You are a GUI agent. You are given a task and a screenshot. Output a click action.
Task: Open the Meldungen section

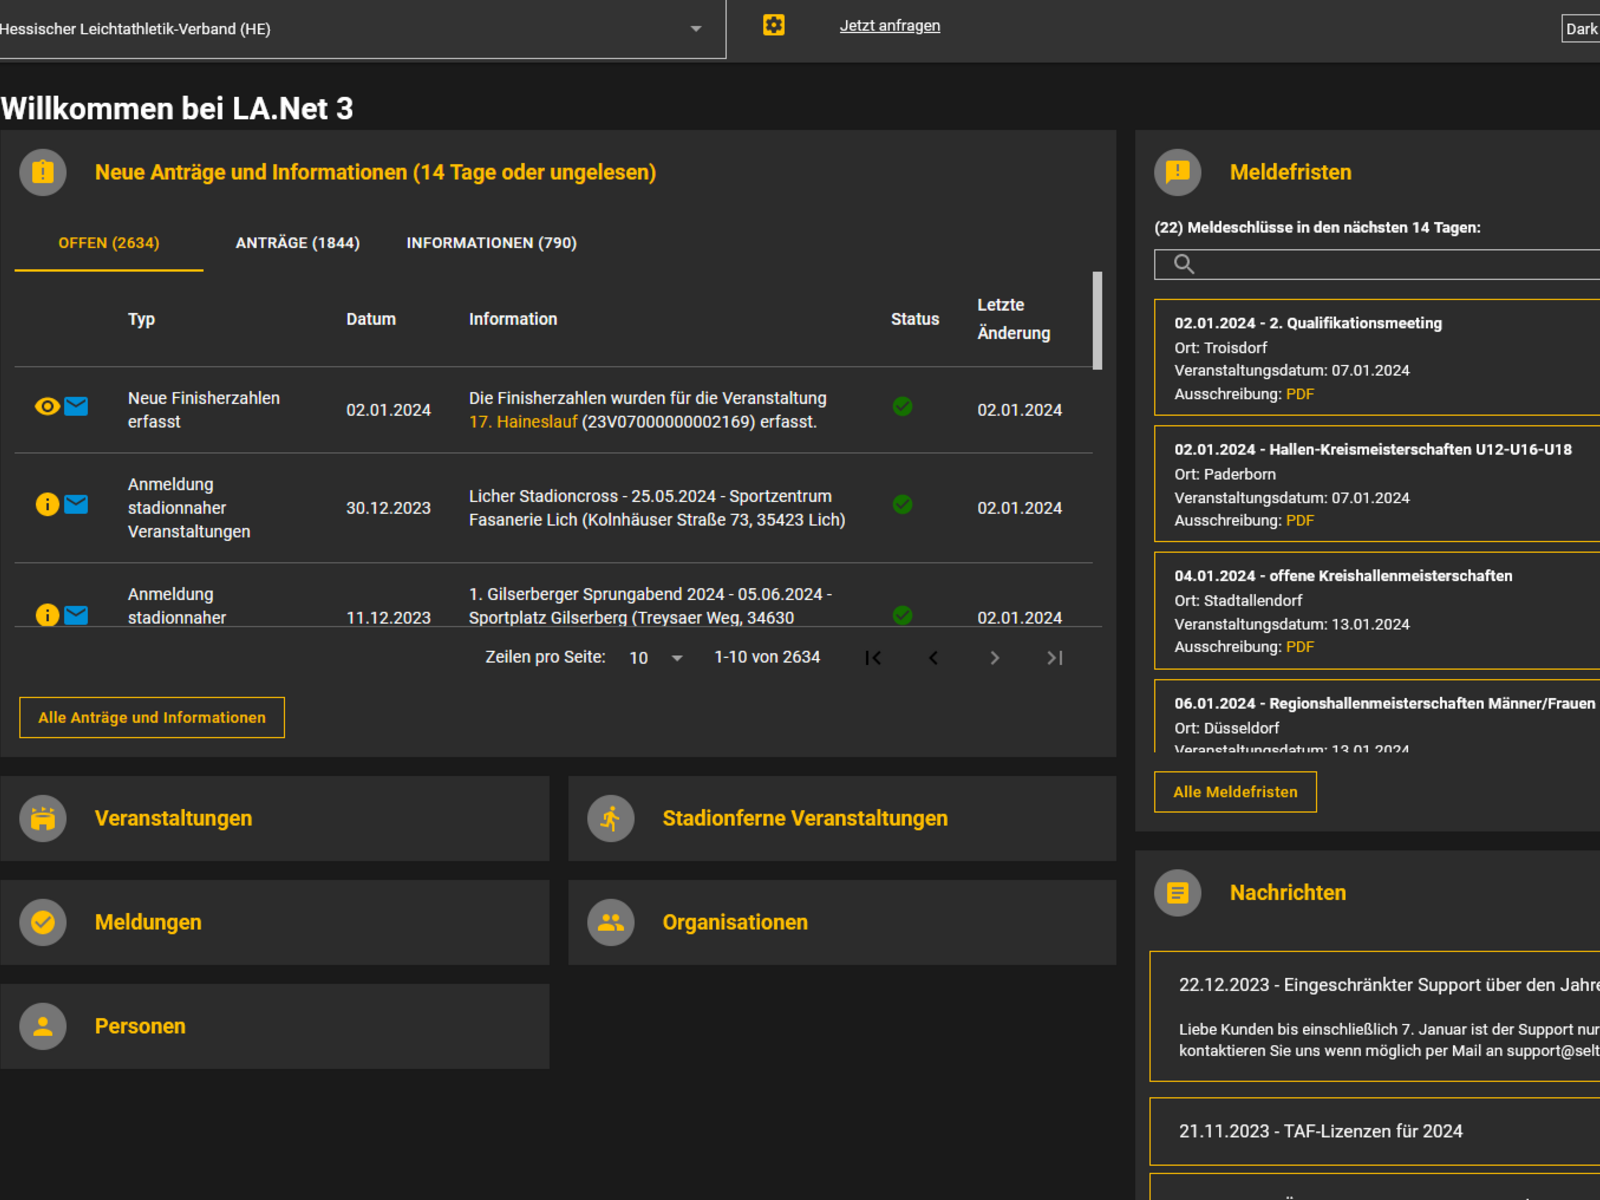(x=275, y=922)
